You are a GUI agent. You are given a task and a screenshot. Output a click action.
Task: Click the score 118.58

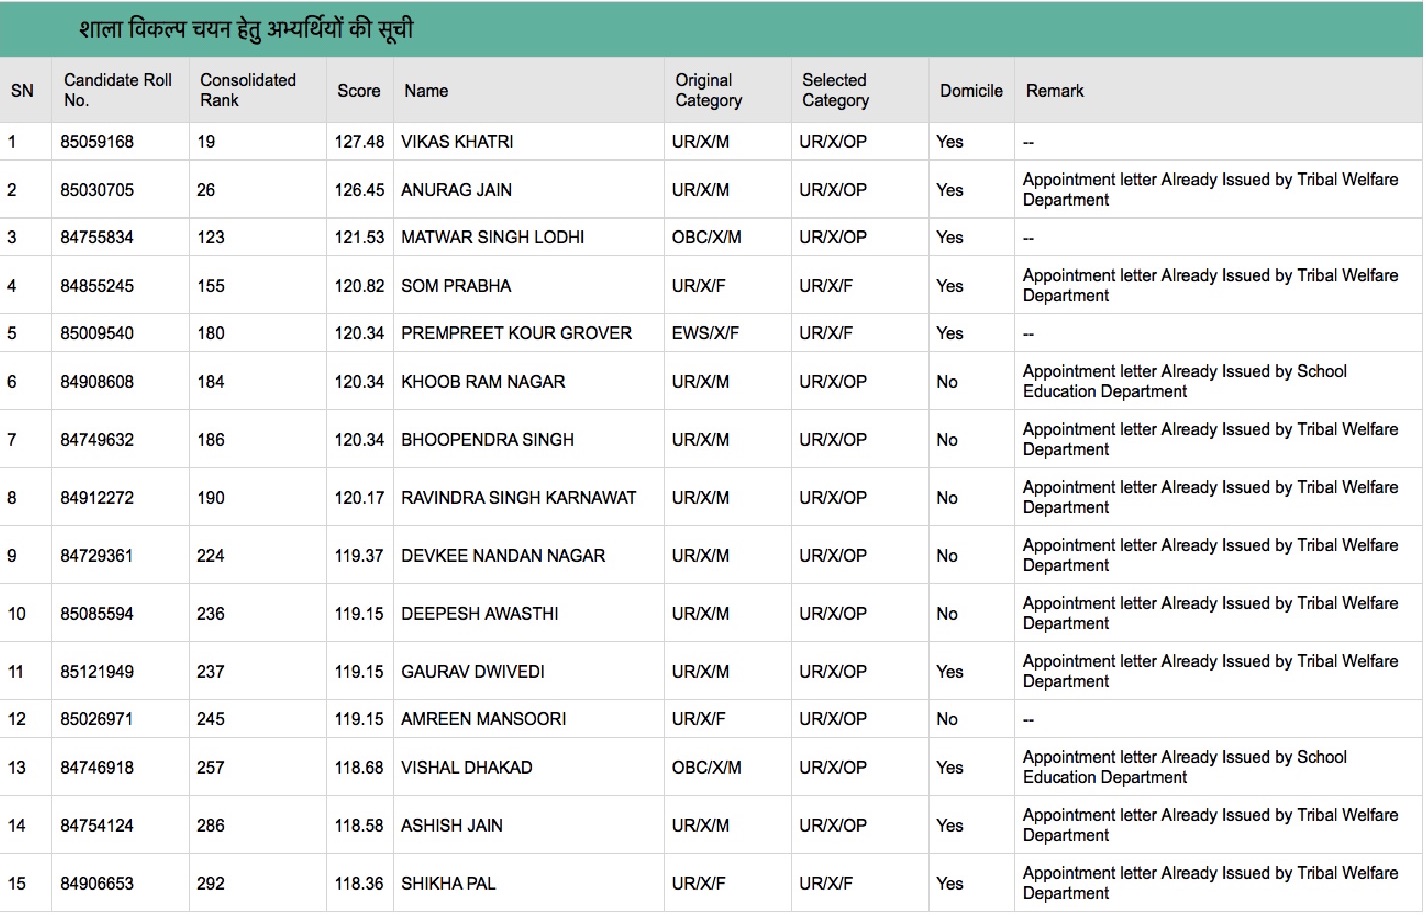click(x=359, y=826)
